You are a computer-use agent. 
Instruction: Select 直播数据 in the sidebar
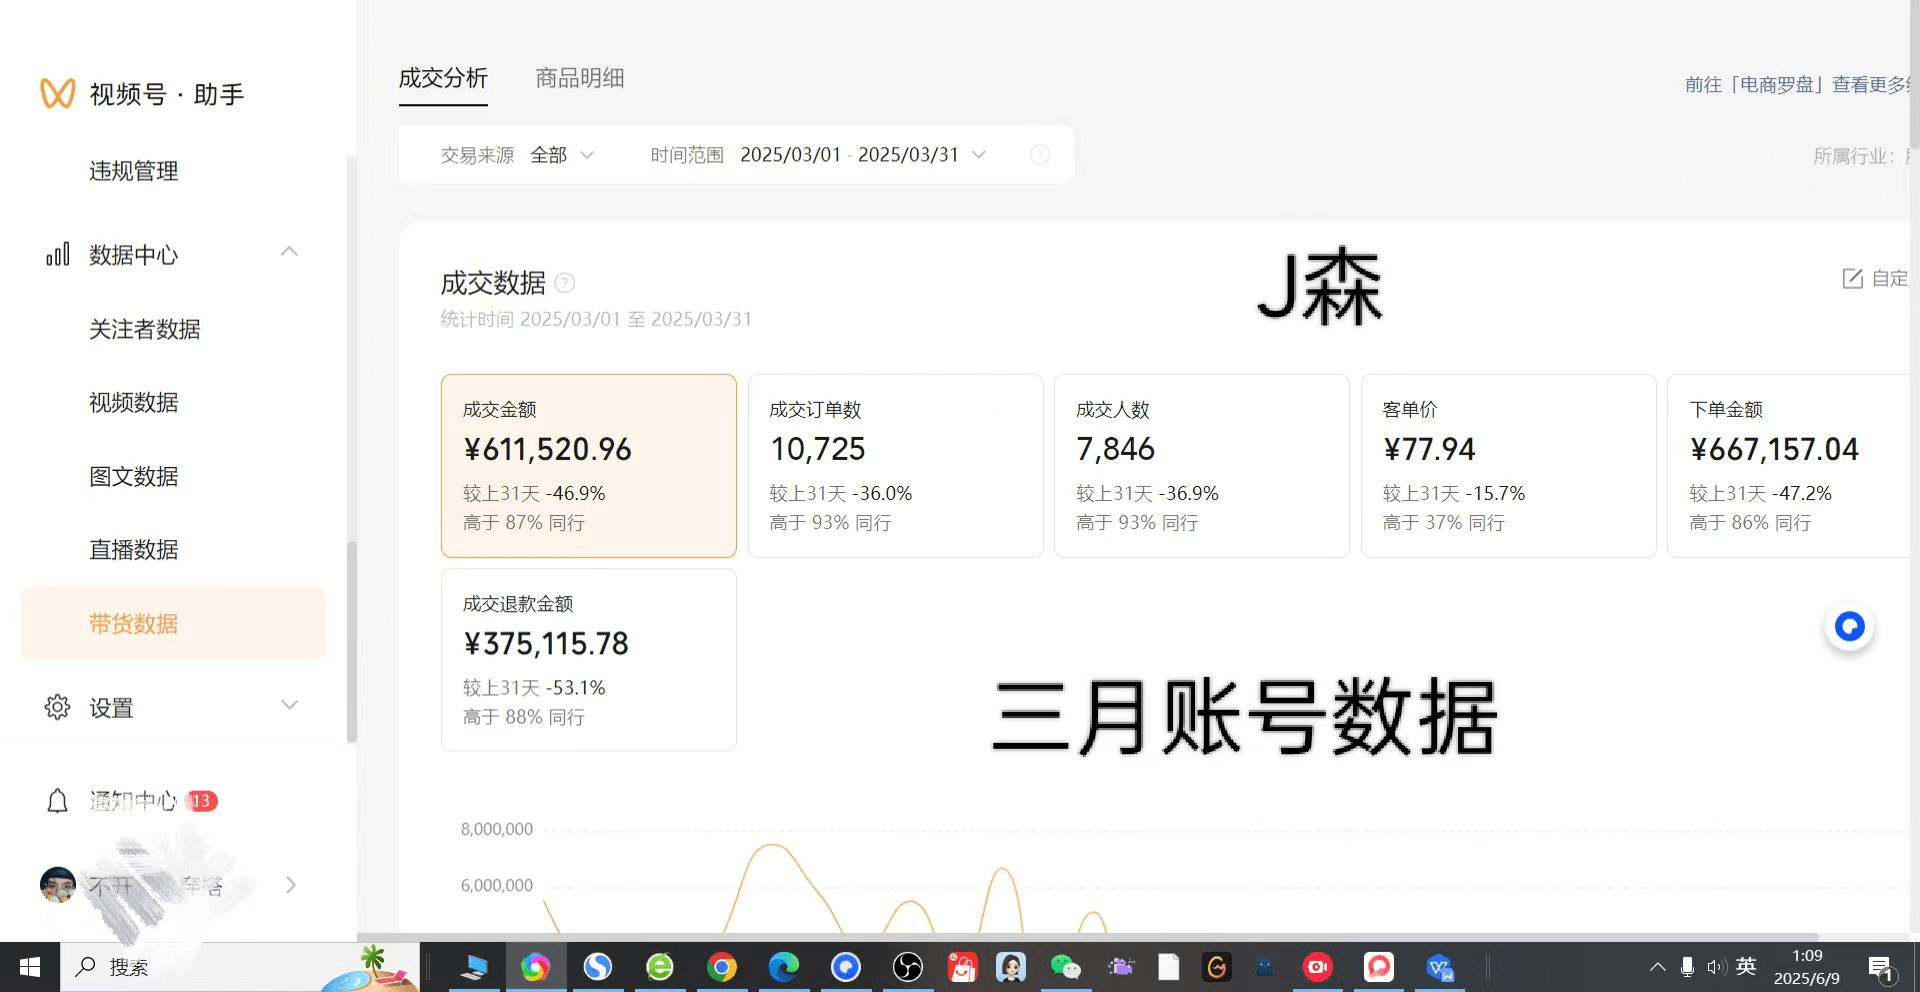point(133,549)
